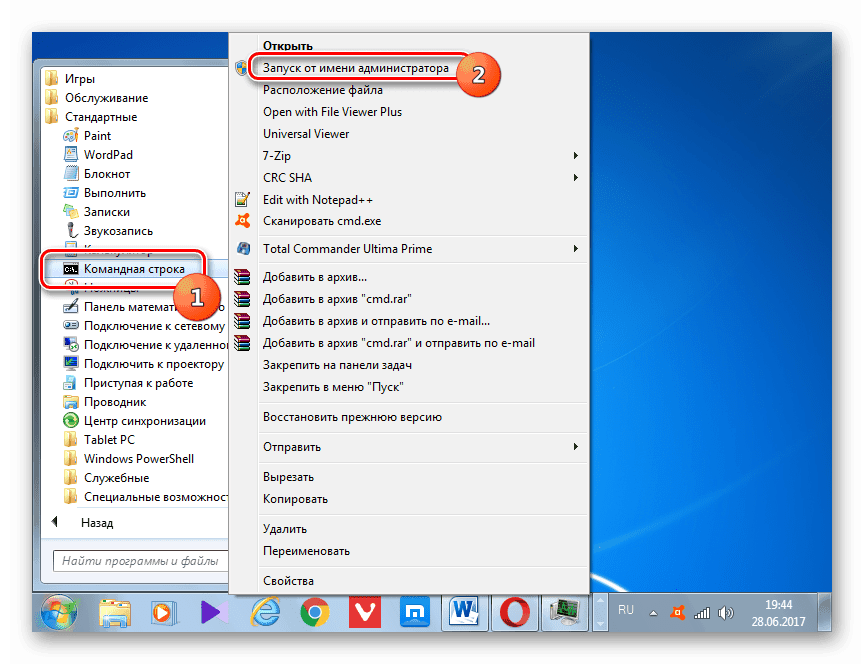
Task: Select Копировать in context menu
Action: tap(295, 499)
